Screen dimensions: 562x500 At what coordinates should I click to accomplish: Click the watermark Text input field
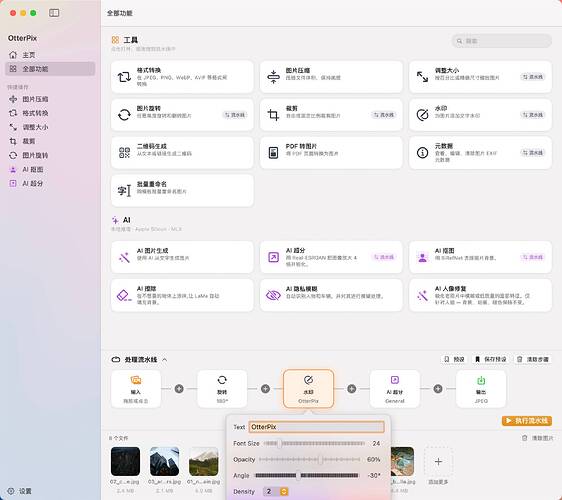coord(316,427)
